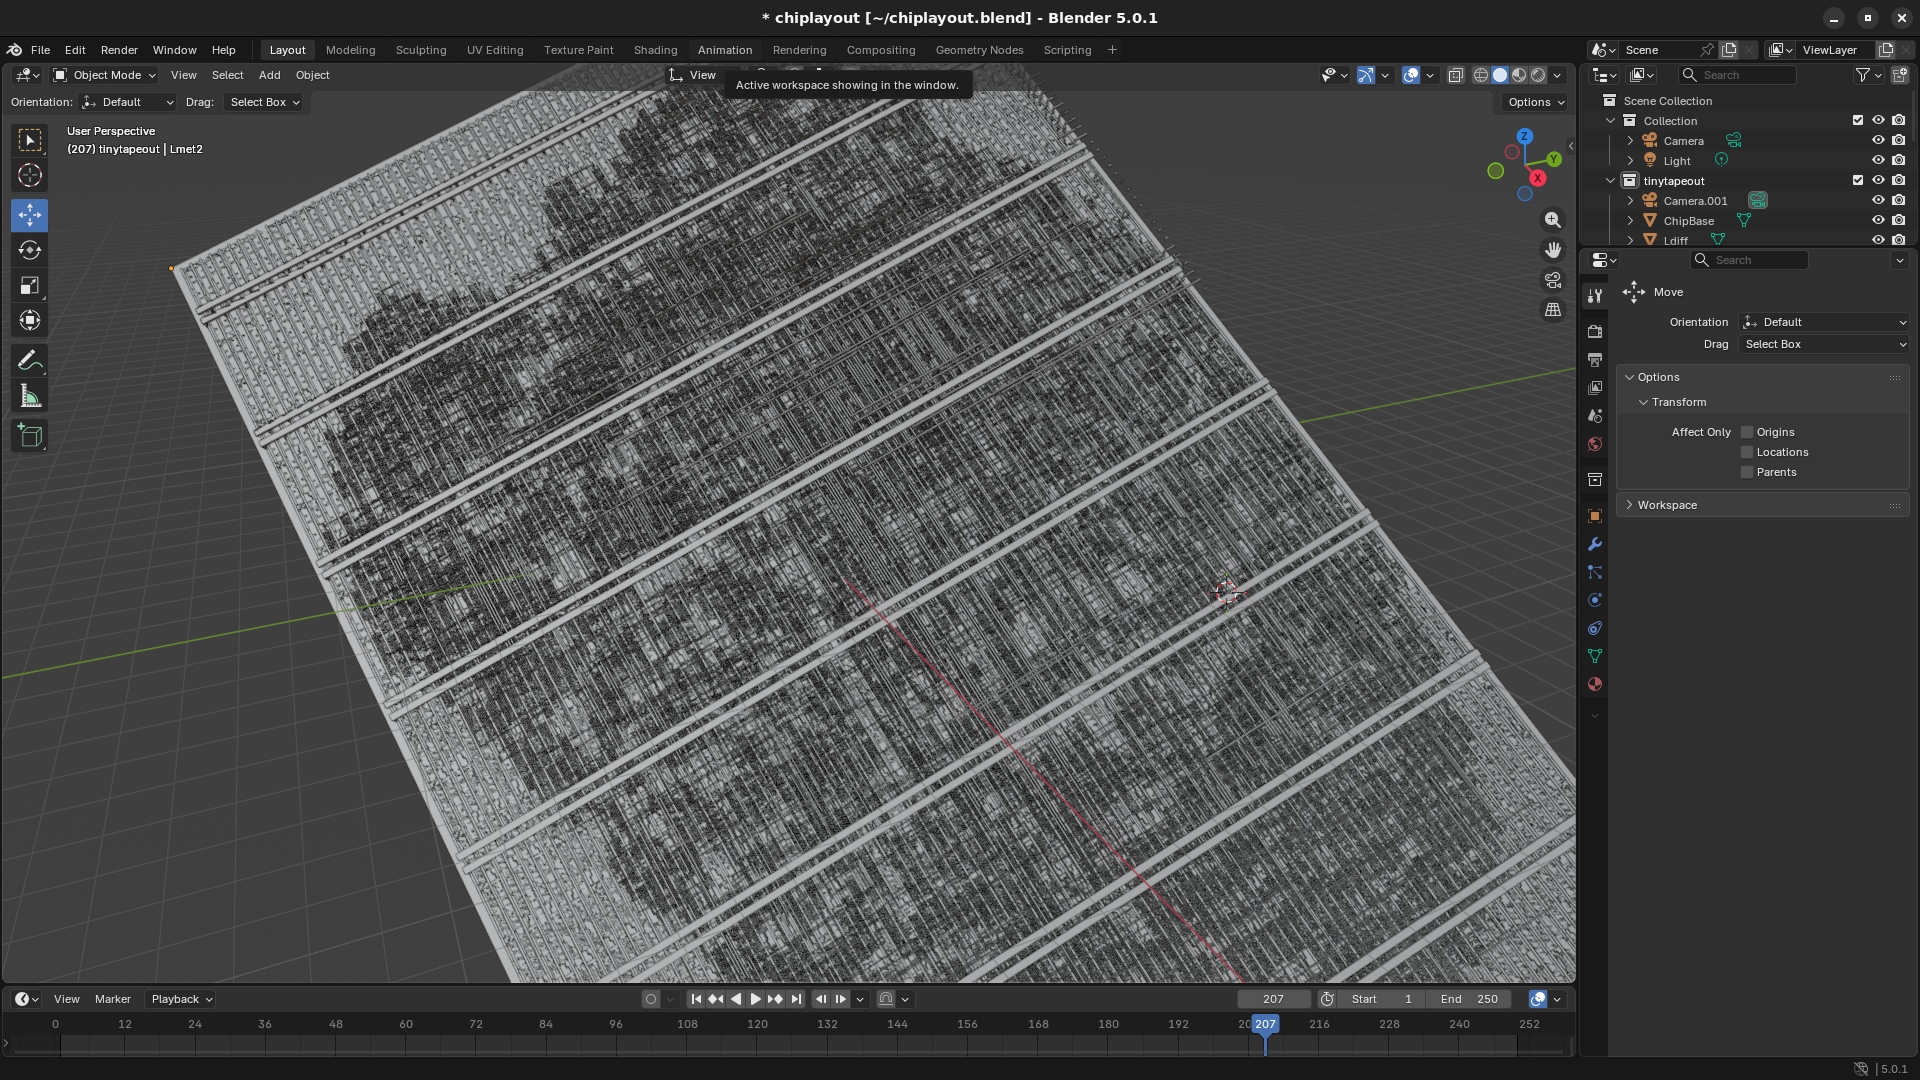Click the Add Cube tool
Image resolution: width=1920 pixels, height=1080 pixels.
coord(30,436)
